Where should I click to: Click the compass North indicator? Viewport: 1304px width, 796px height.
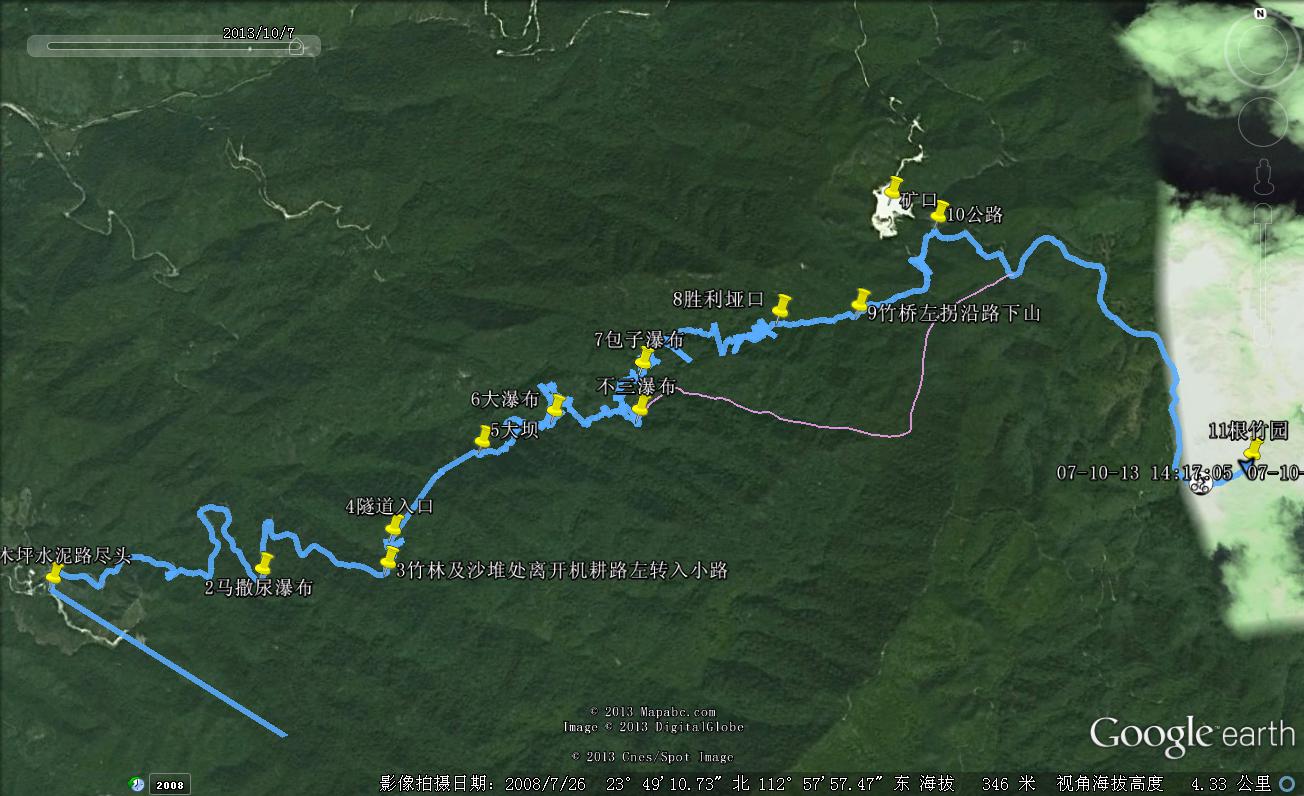click(x=1260, y=14)
